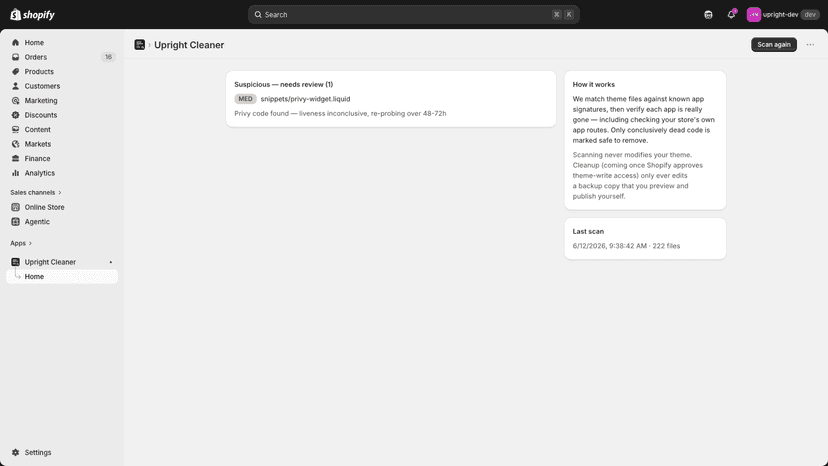Open Upright Cleaner app in sidebar

pyautogui.click(x=62, y=262)
